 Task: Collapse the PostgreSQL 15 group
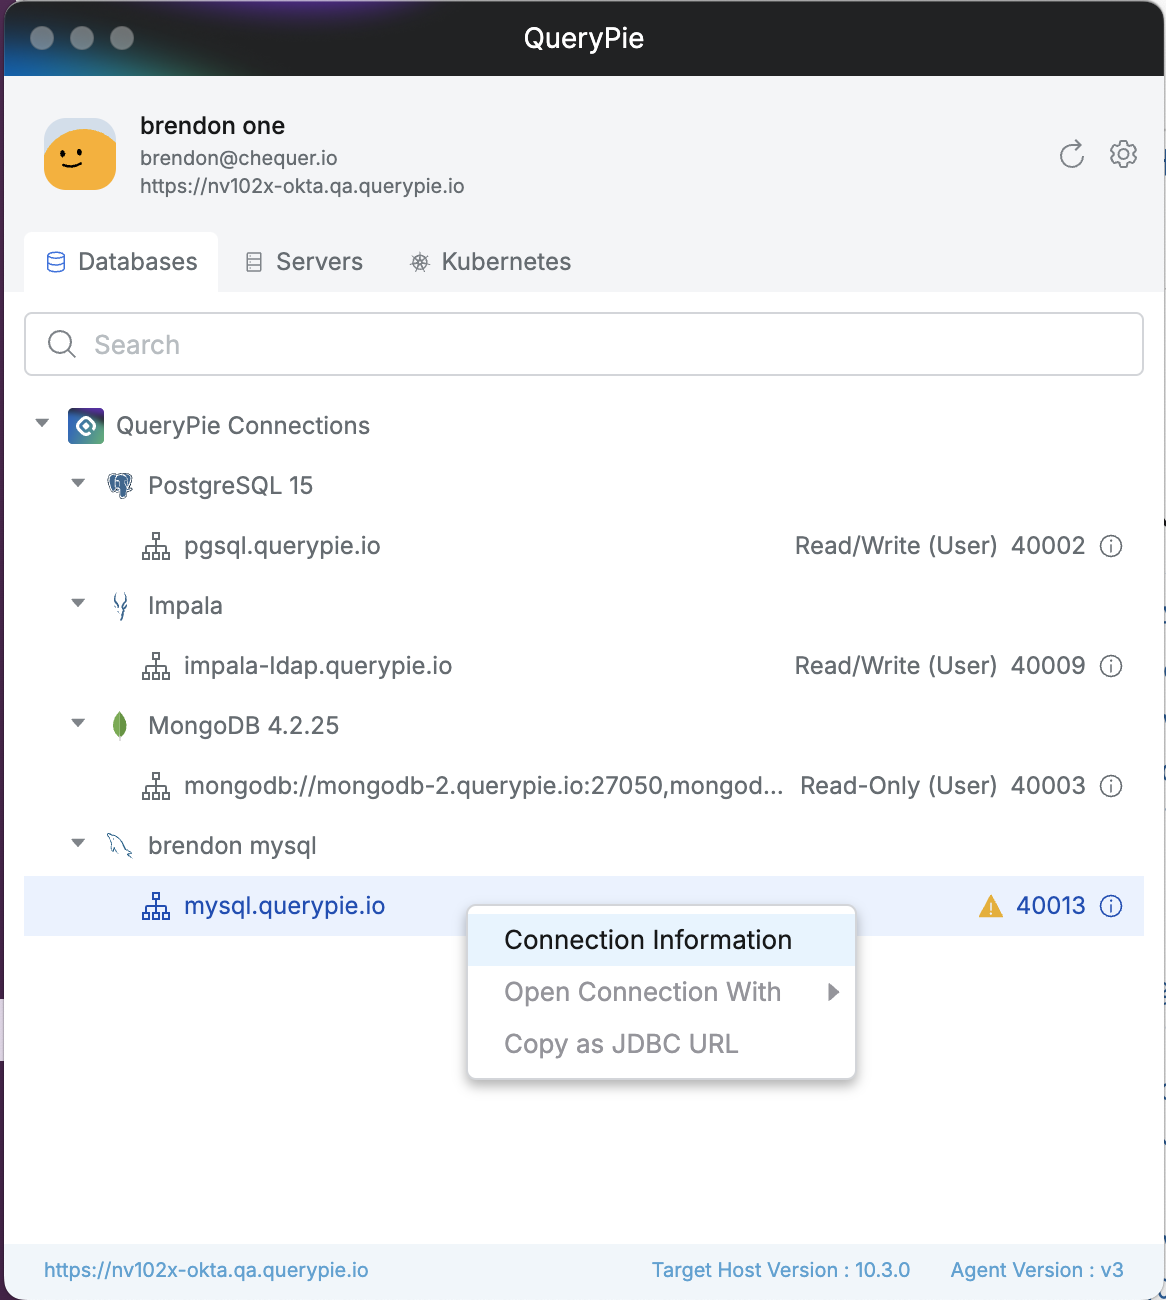pyautogui.click(x=78, y=484)
